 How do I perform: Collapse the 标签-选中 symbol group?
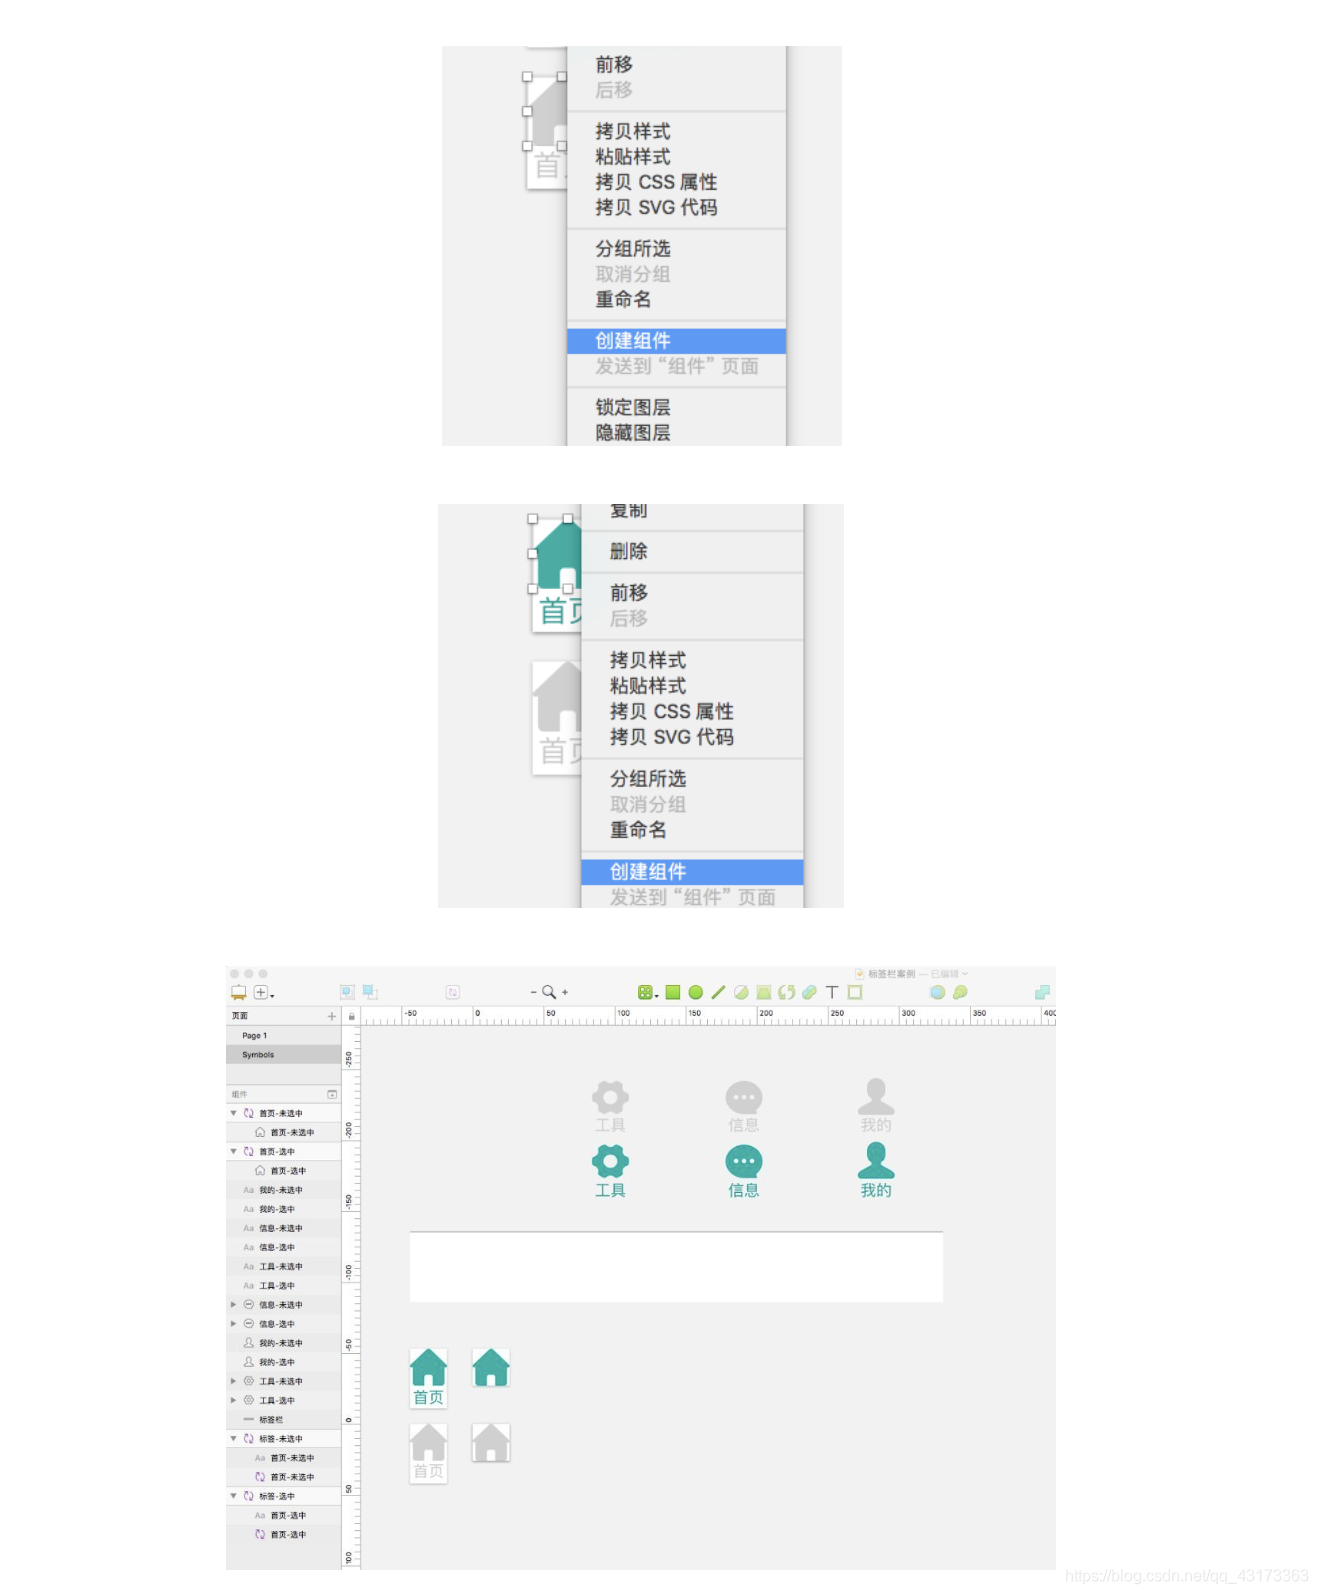click(x=234, y=1496)
